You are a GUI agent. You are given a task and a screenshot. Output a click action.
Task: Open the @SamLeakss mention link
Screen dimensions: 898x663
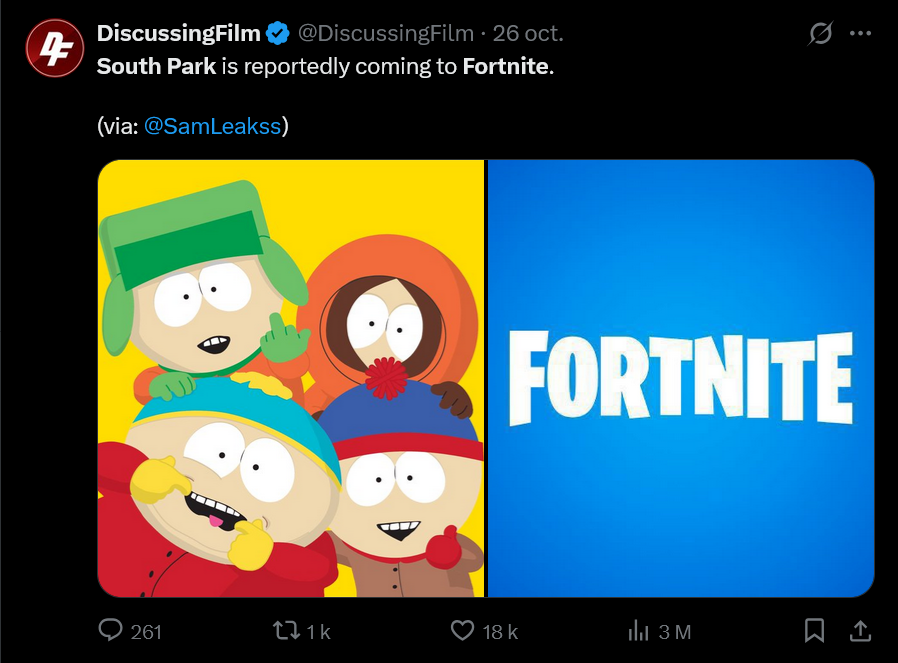point(212,126)
